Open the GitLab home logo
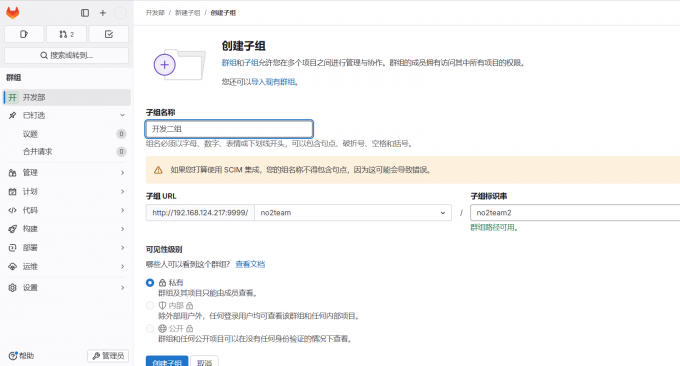The height and width of the screenshot is (366, 680). pos(13,13)
